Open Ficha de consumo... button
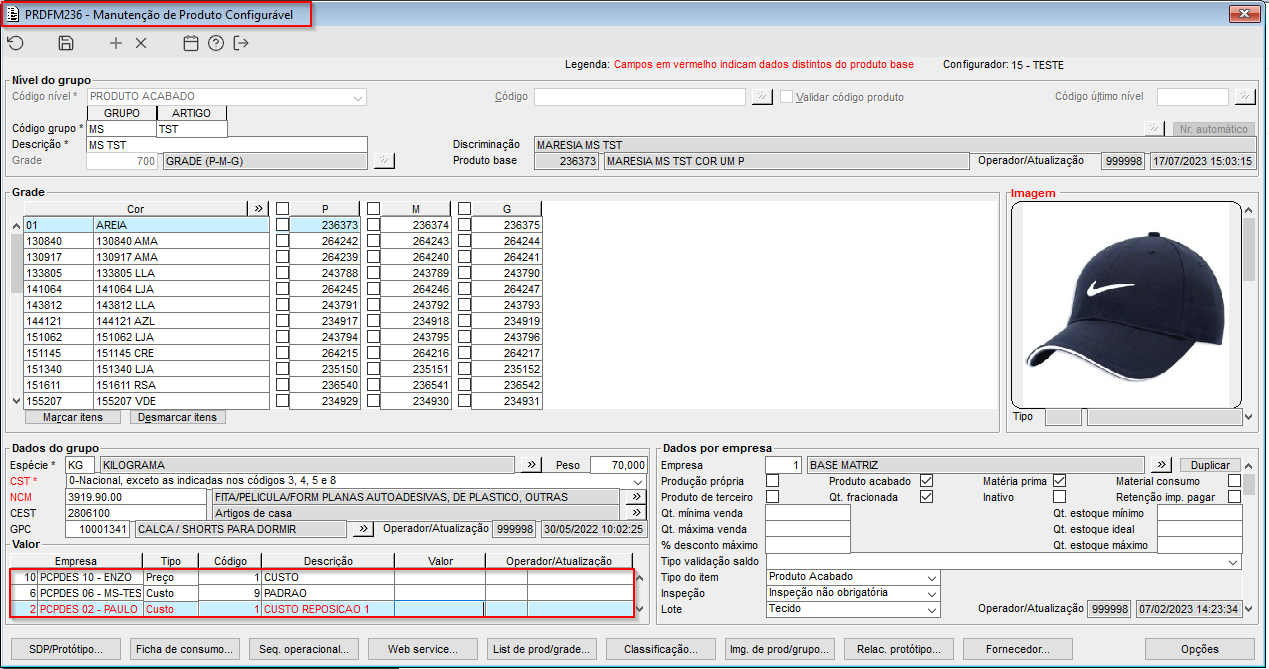This screenshot has width=1269, height=669. click(185, 649)
